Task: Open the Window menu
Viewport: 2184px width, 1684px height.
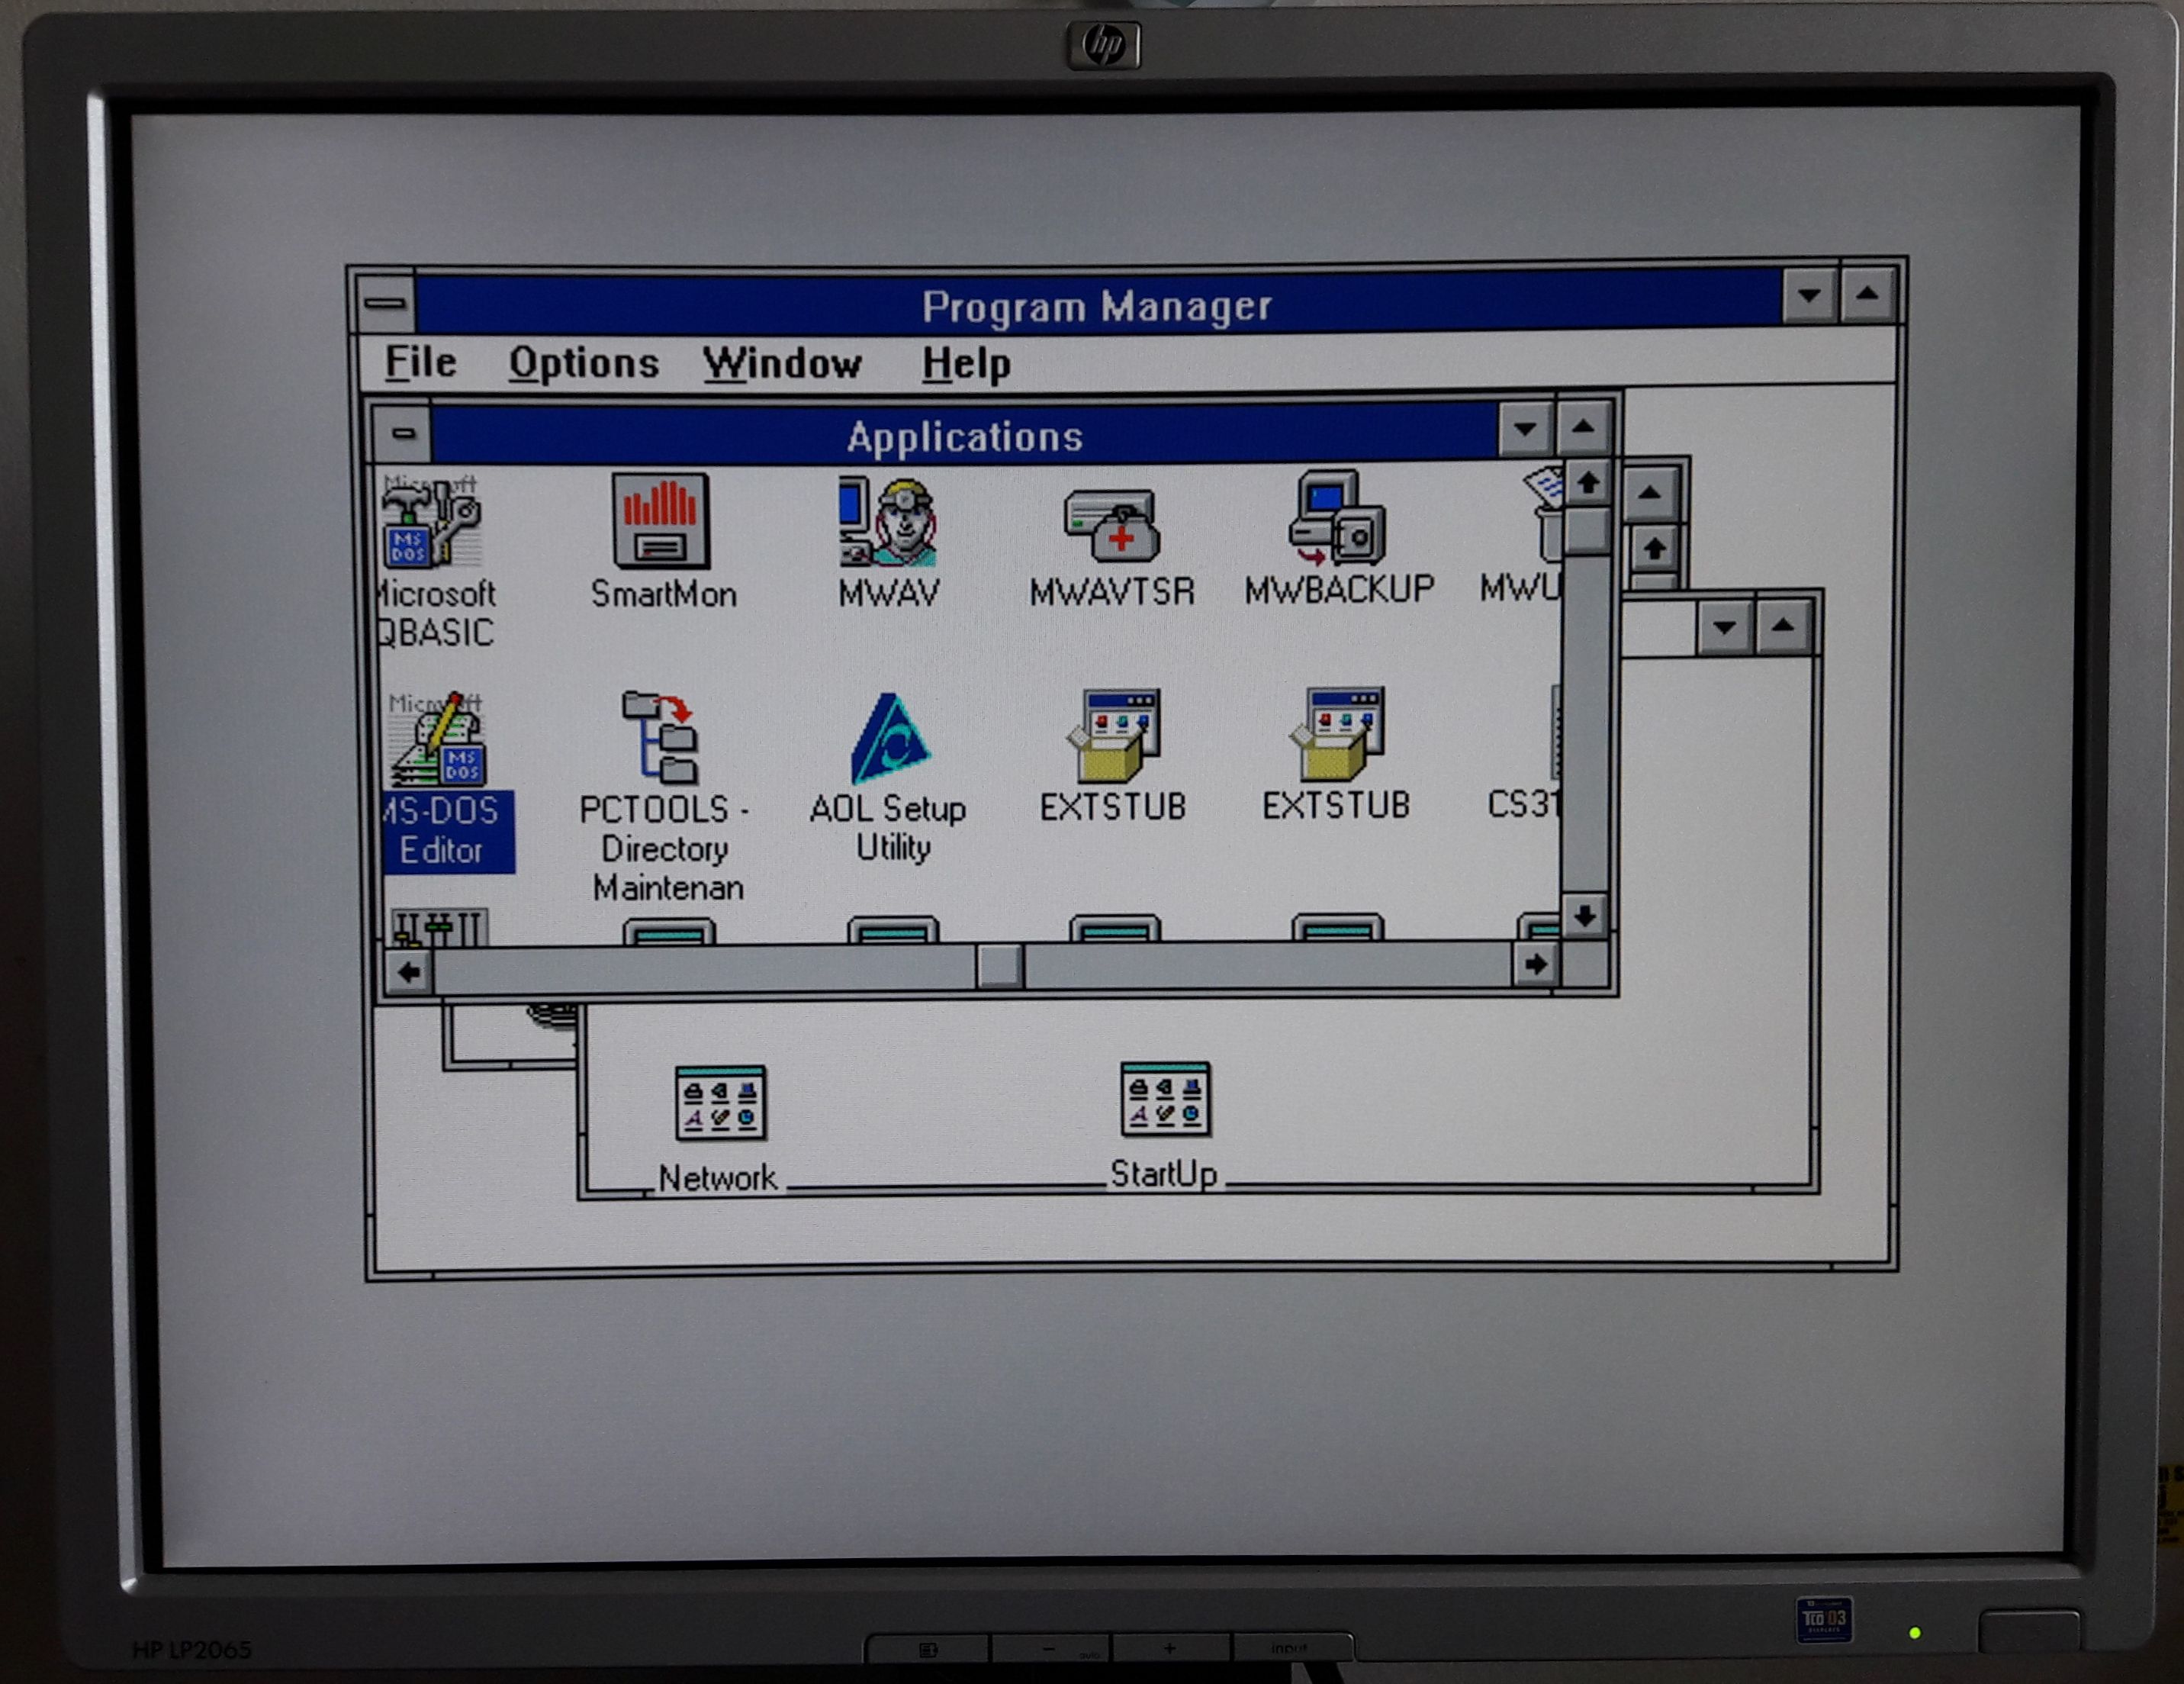Action: (782, 363)
